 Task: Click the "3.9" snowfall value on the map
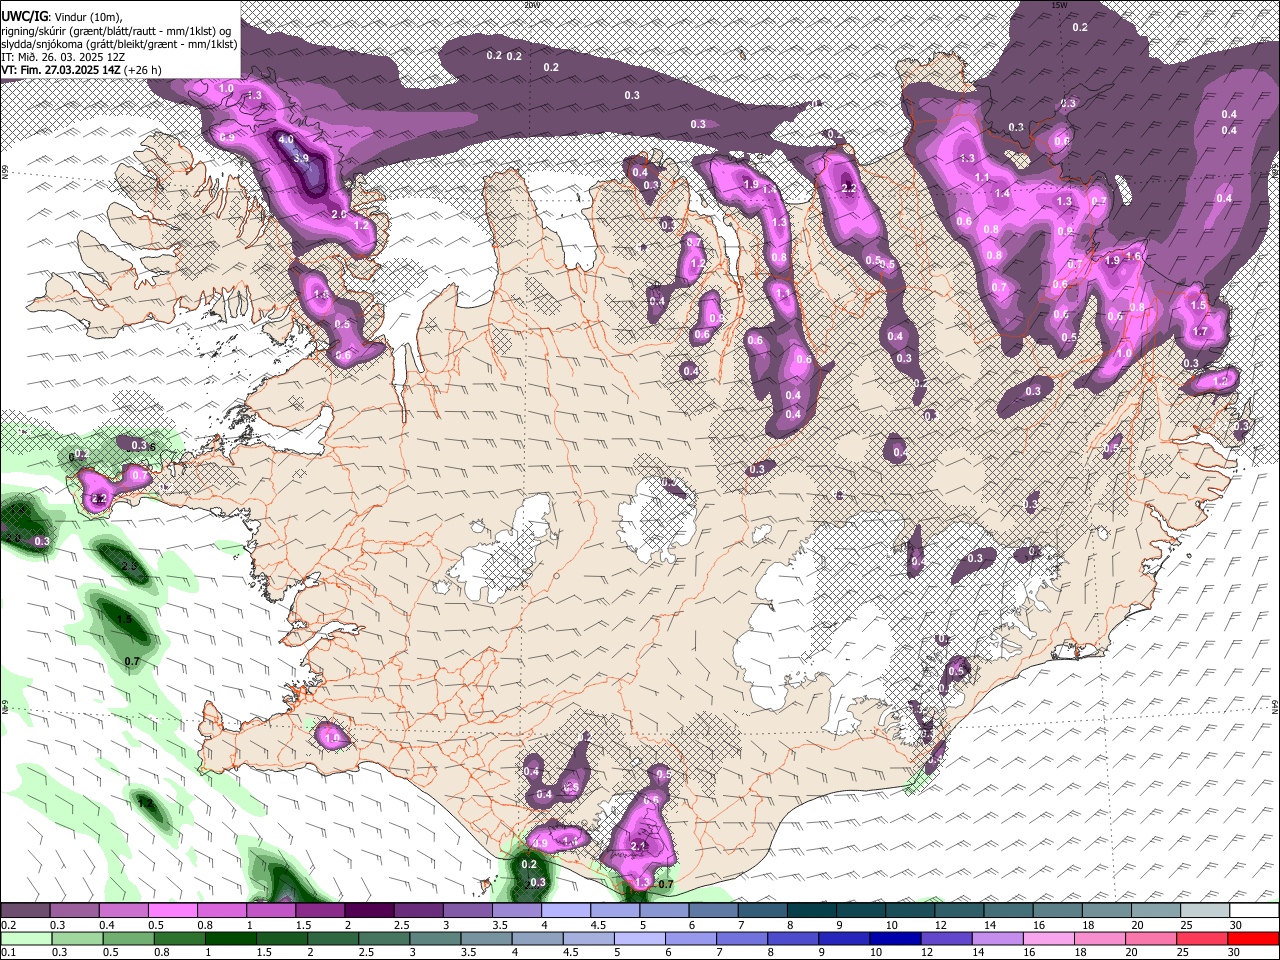coord(301,158)
